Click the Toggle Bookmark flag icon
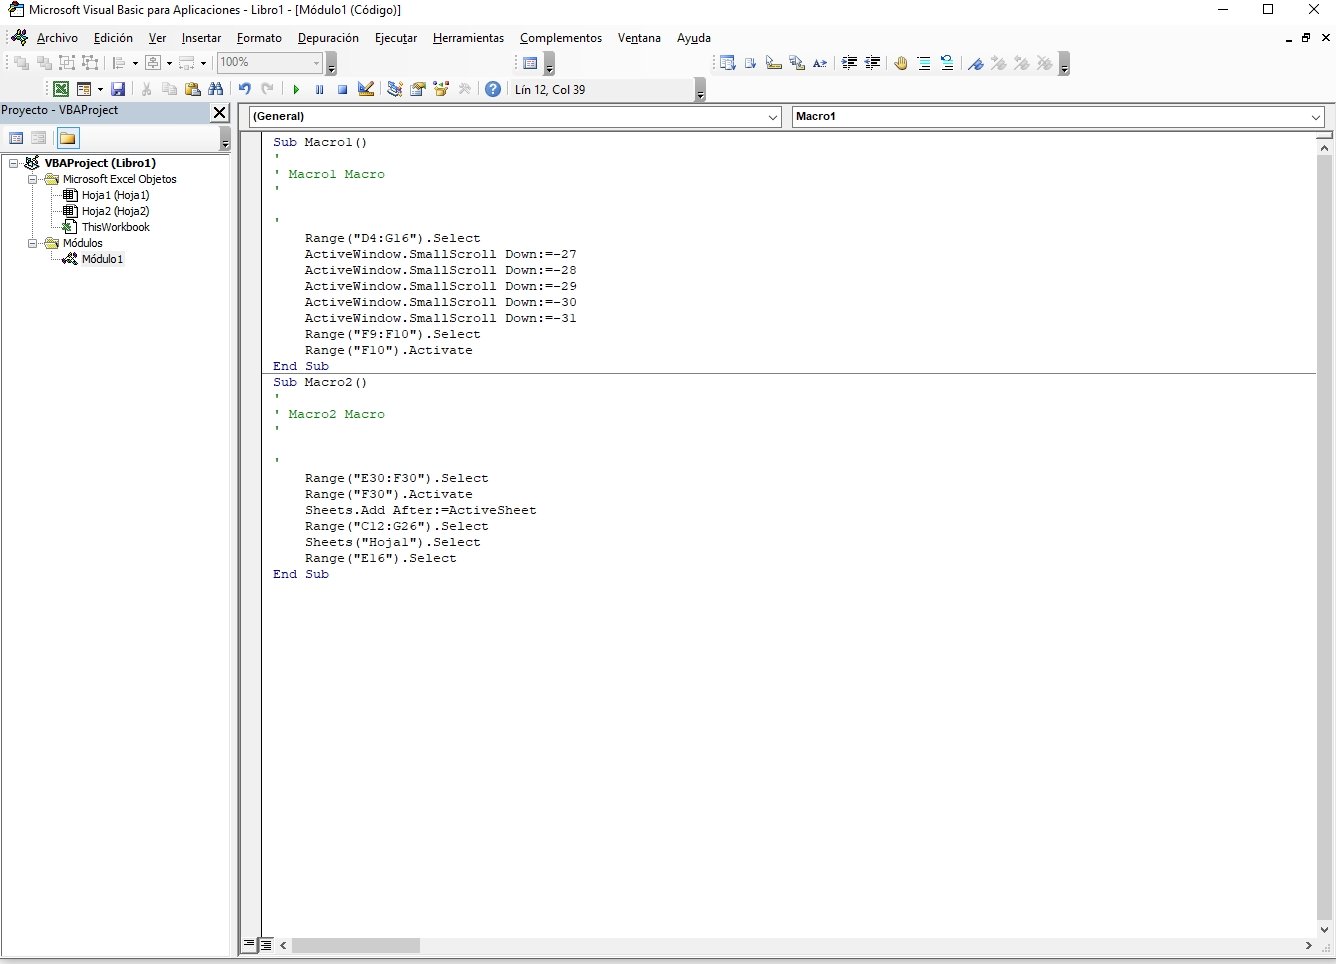The width and height of the screenshot is (1336, 964). (x=976, y=63)
